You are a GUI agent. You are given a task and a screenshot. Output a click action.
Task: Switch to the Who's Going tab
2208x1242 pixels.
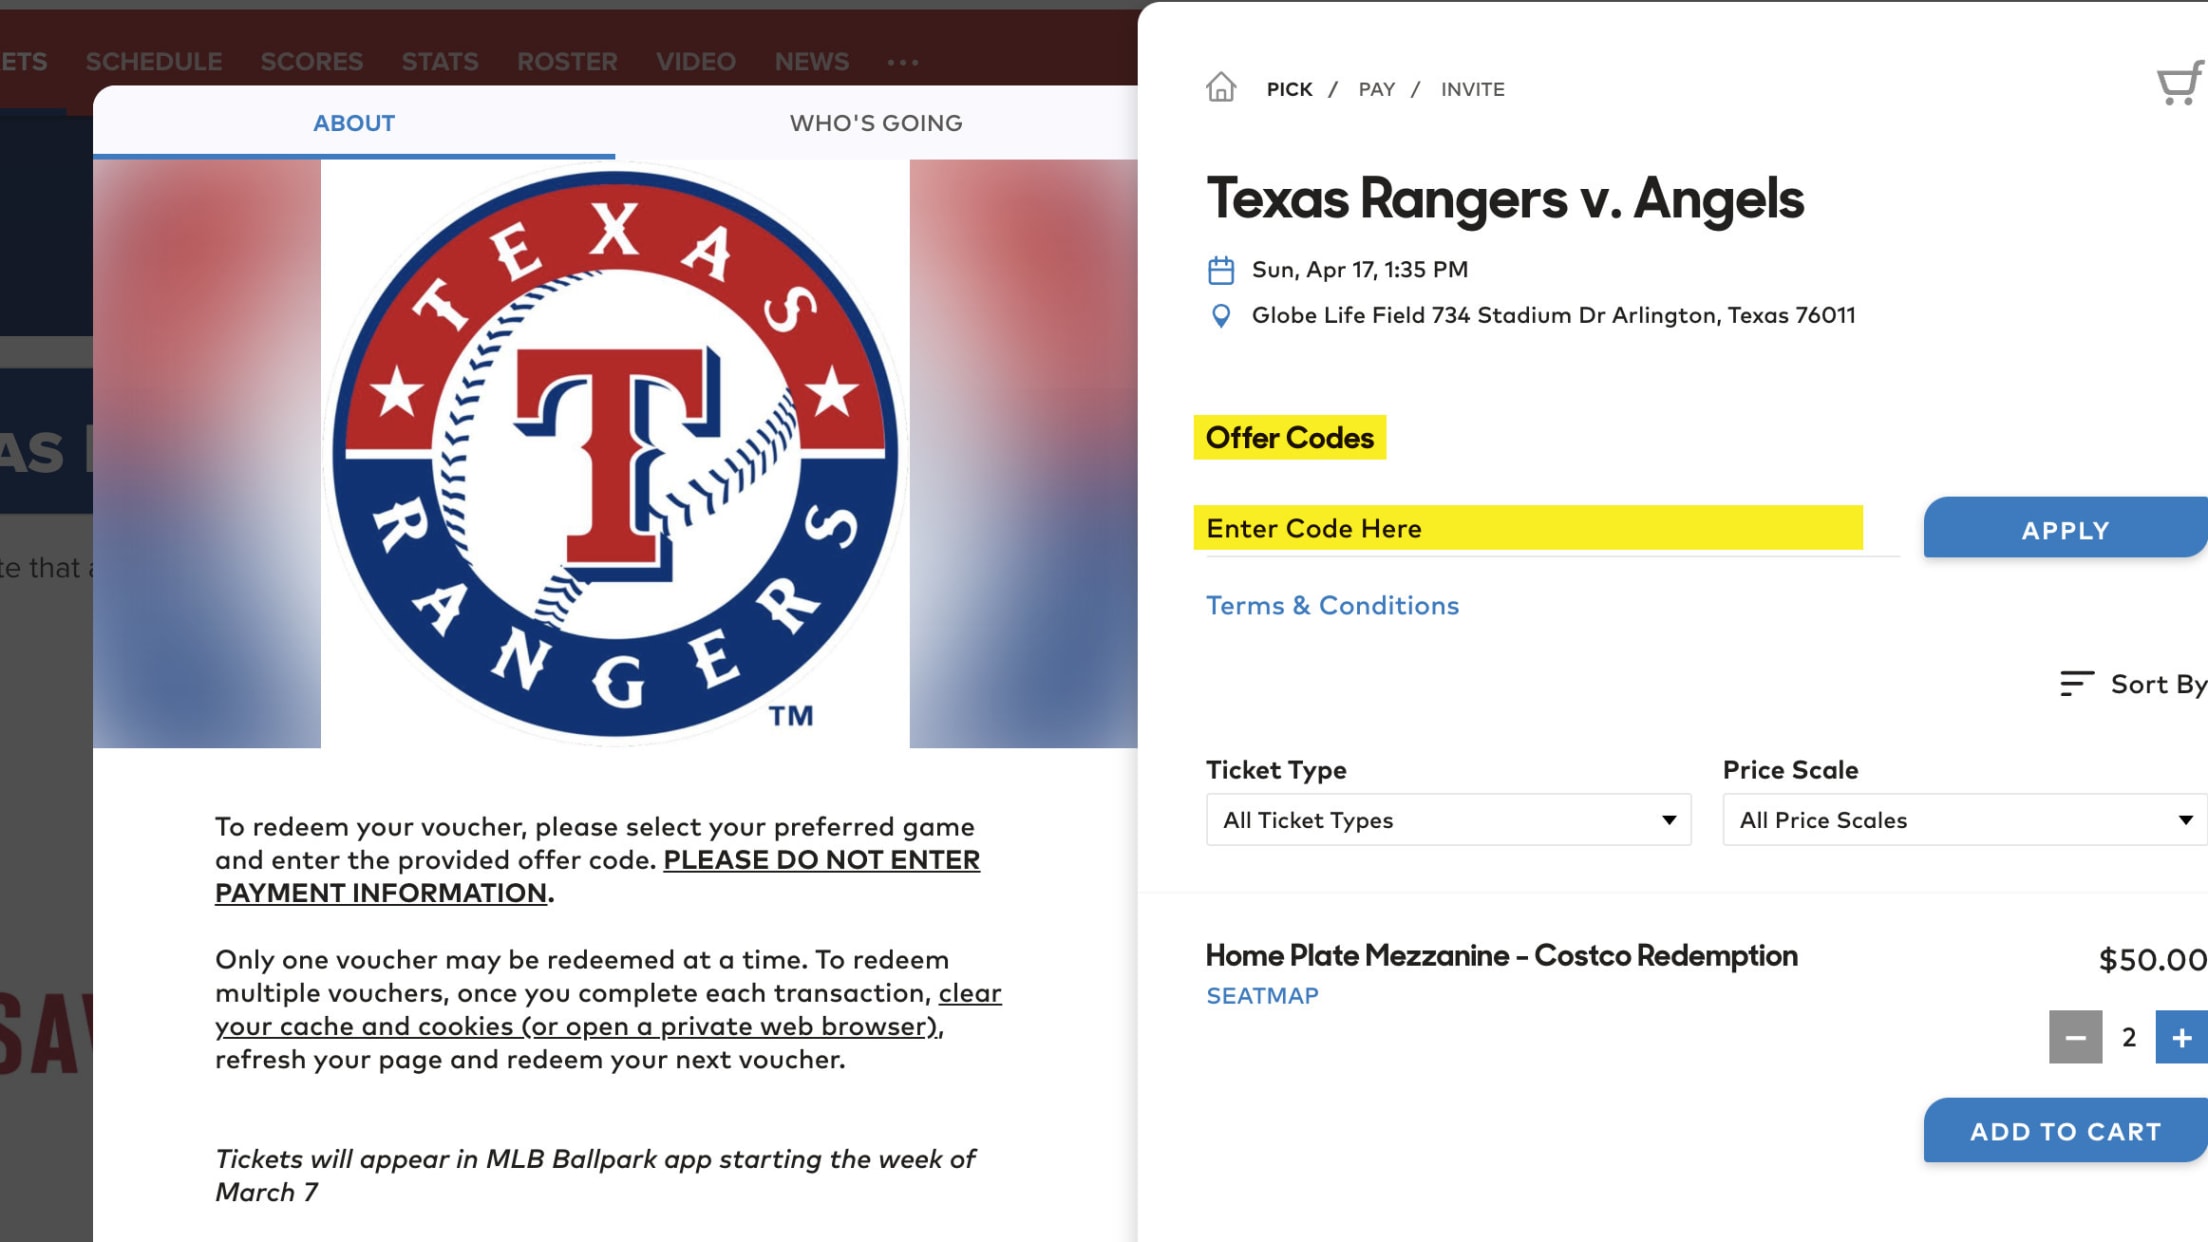[876, 123]
